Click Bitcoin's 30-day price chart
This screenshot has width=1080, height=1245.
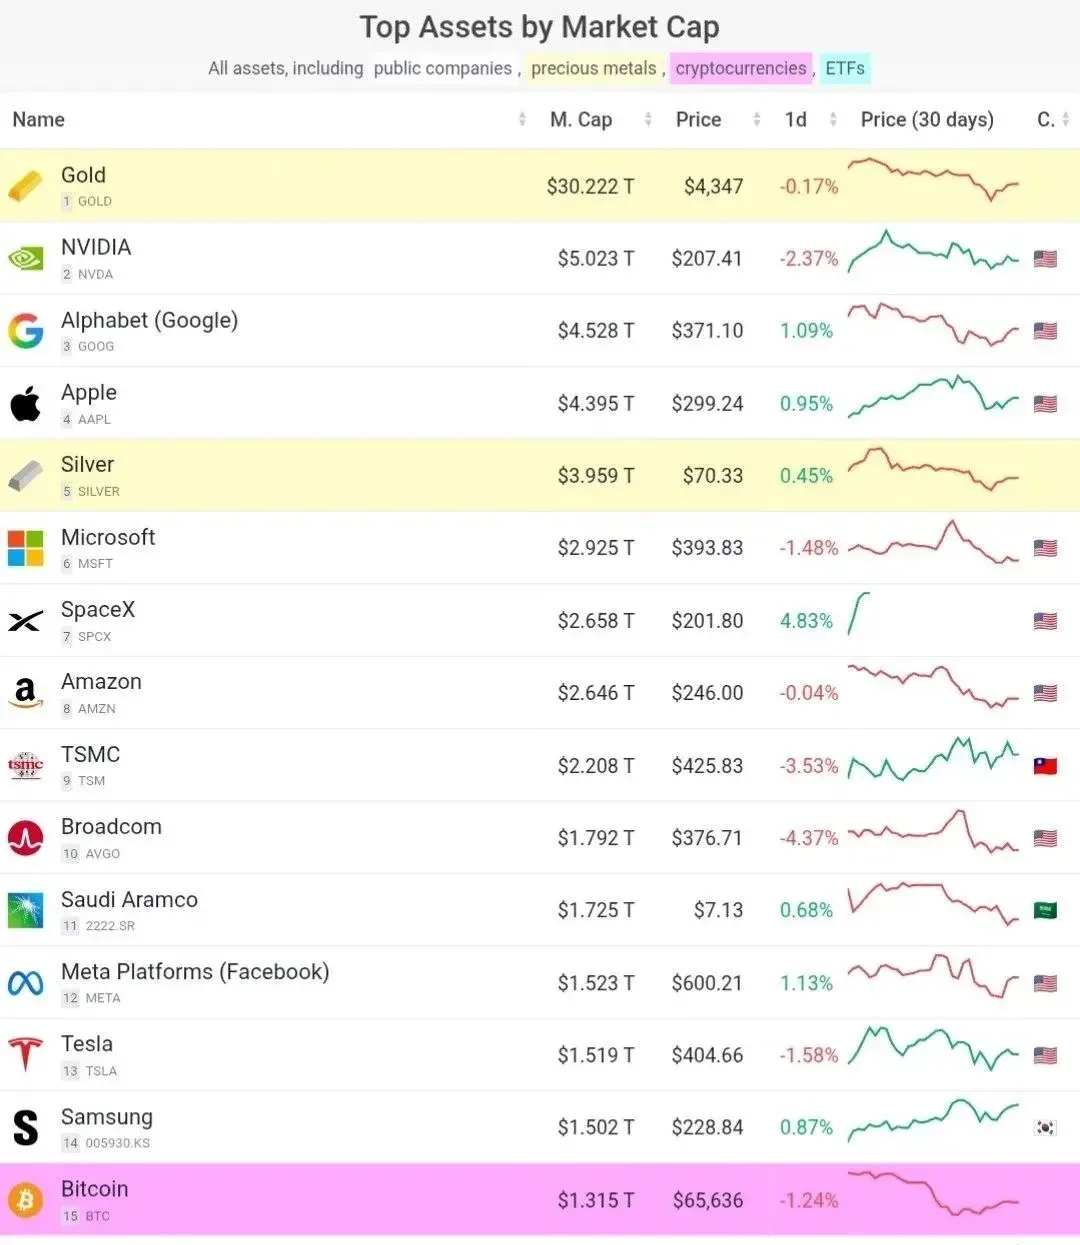933,1193
